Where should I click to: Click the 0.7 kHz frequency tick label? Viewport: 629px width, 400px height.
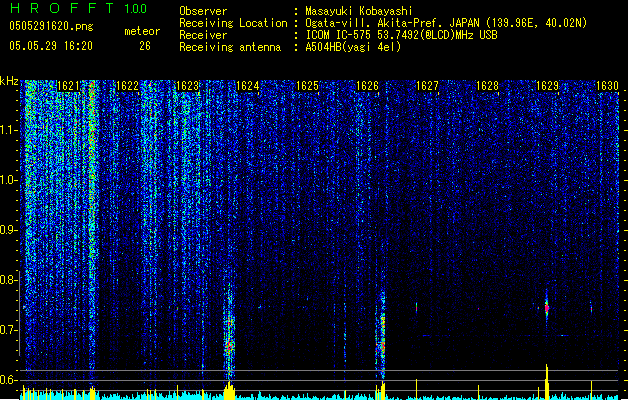(x=9, y=330)
